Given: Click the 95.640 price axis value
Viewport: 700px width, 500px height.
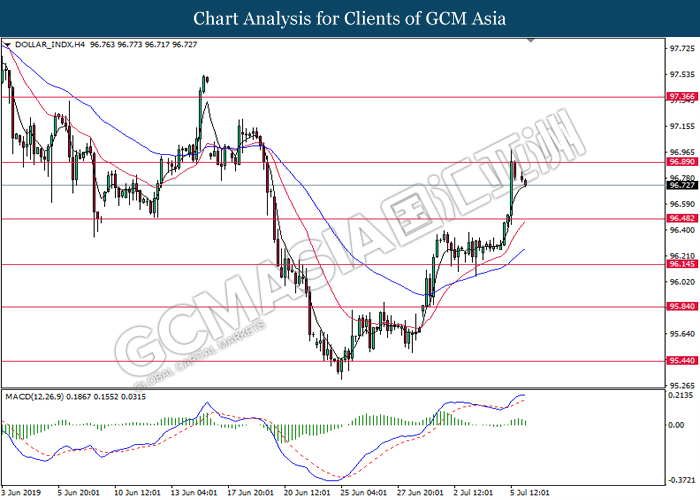Looking at the screenshot, I should (683, 334).
